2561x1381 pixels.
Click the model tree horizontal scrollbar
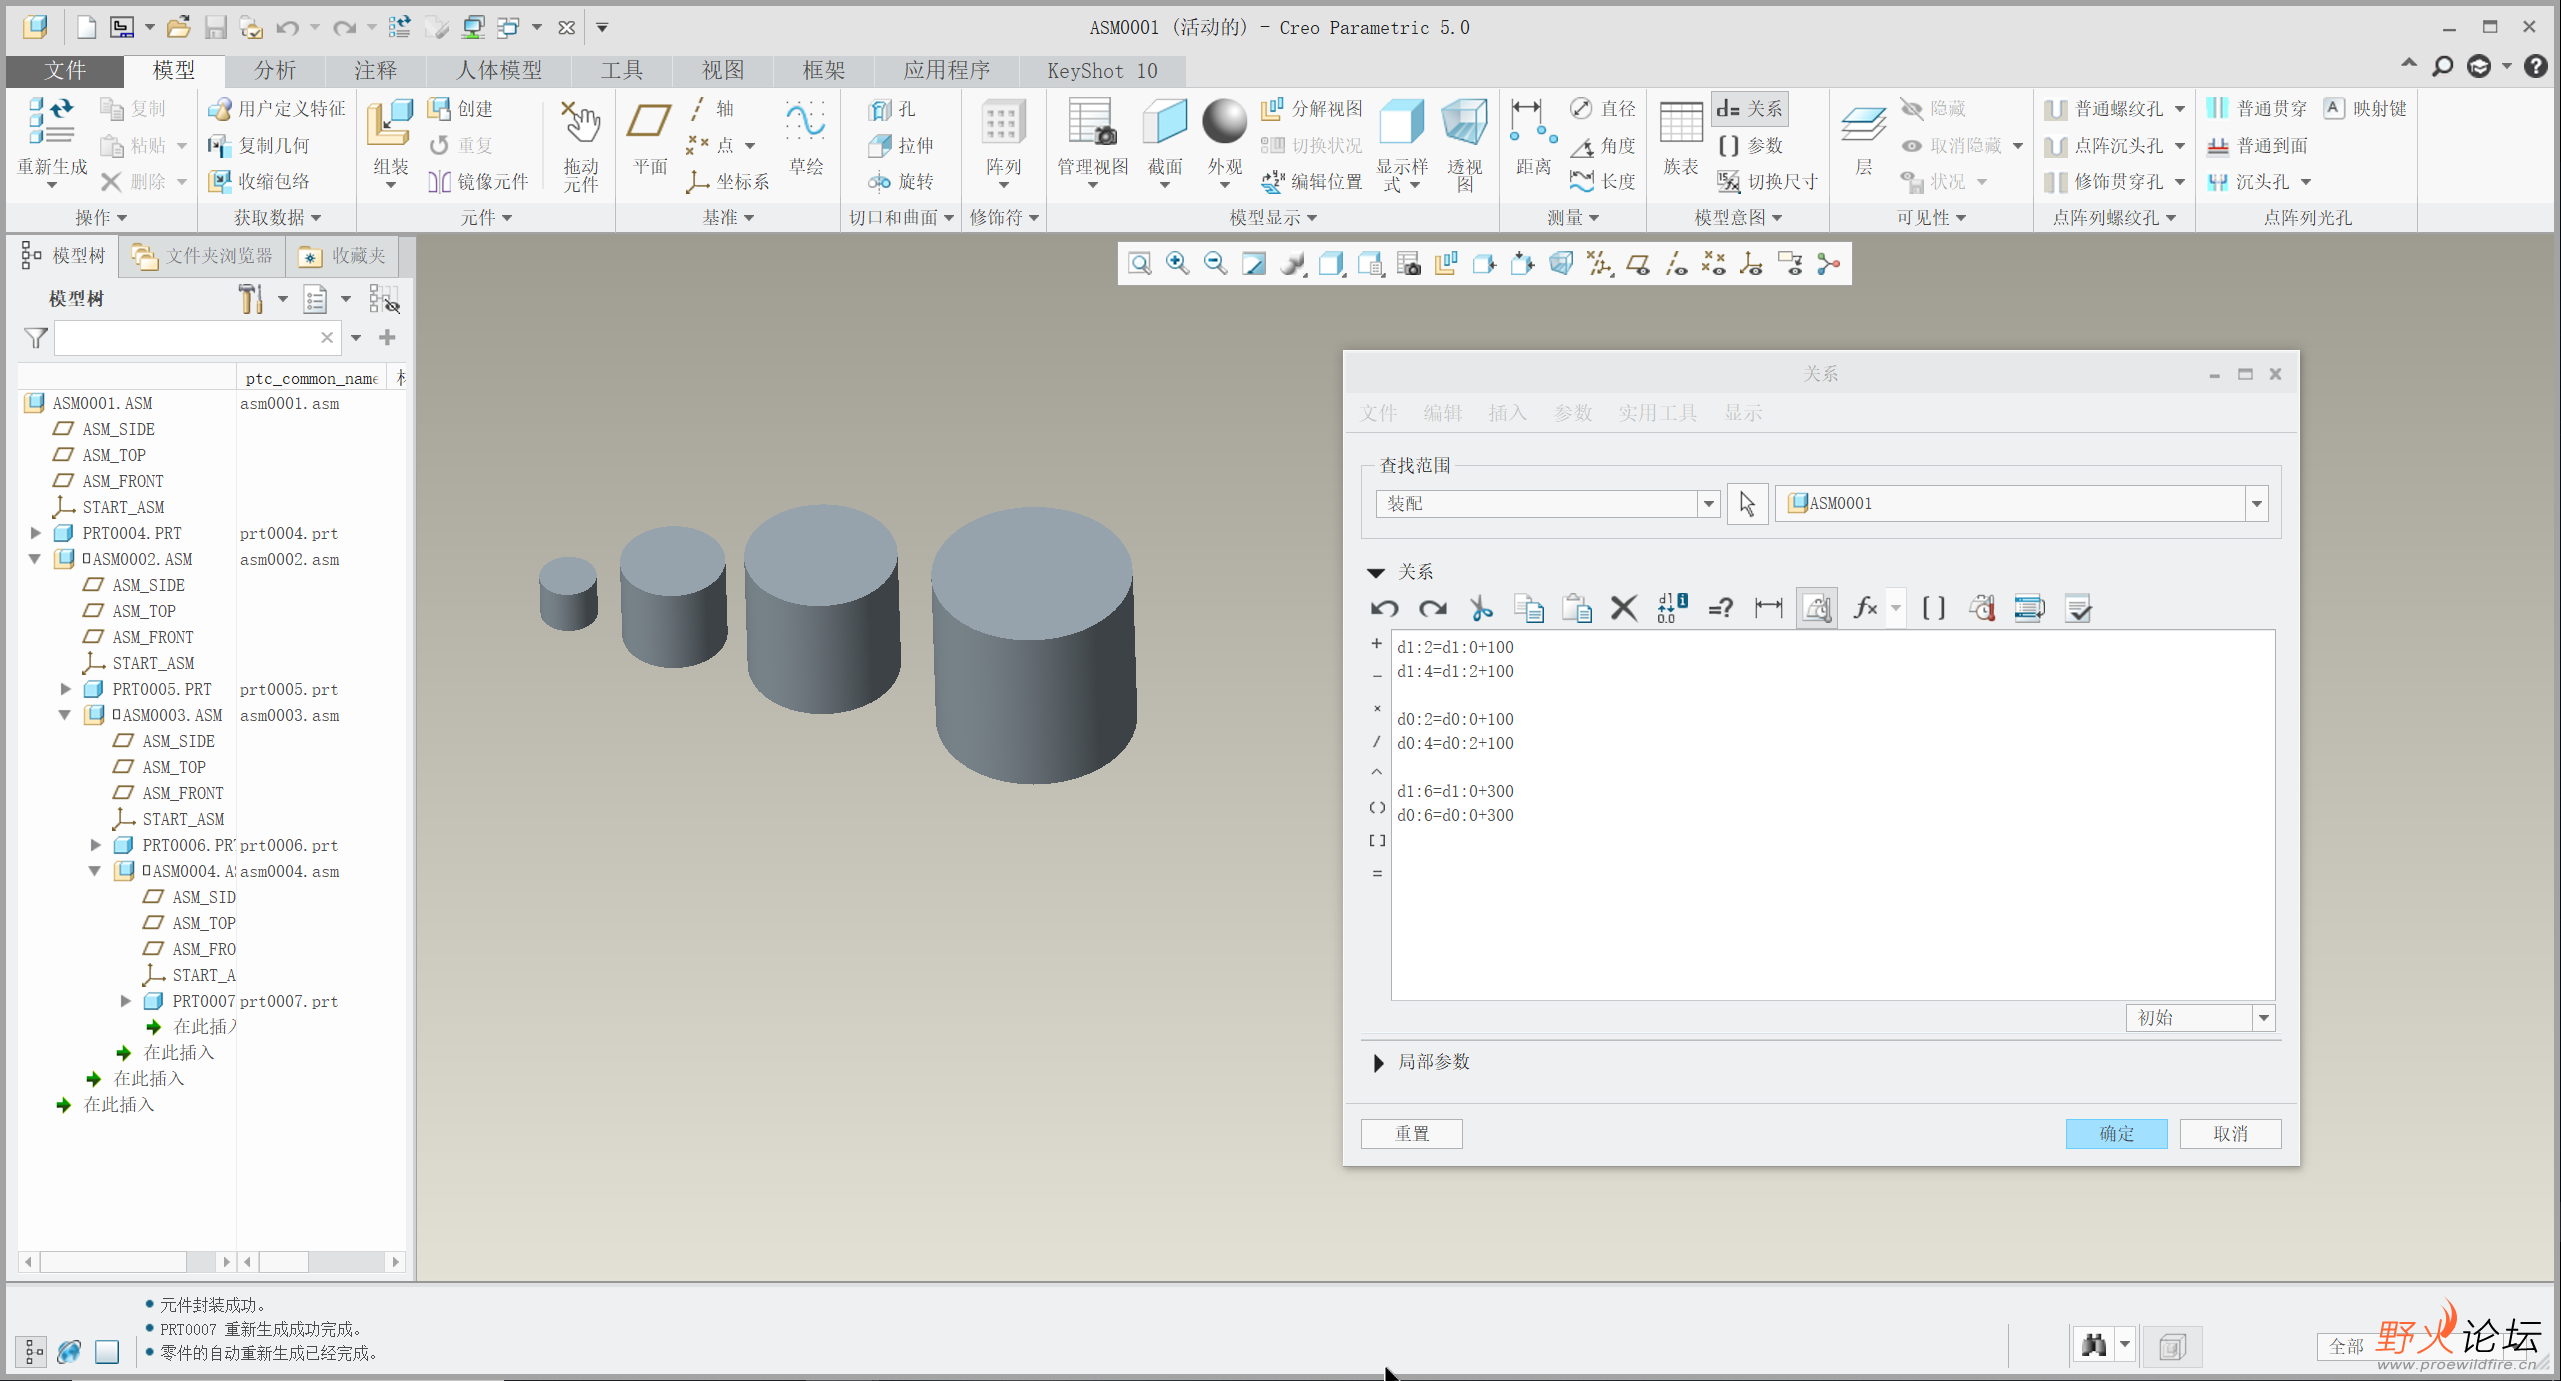coord(126,1262)
